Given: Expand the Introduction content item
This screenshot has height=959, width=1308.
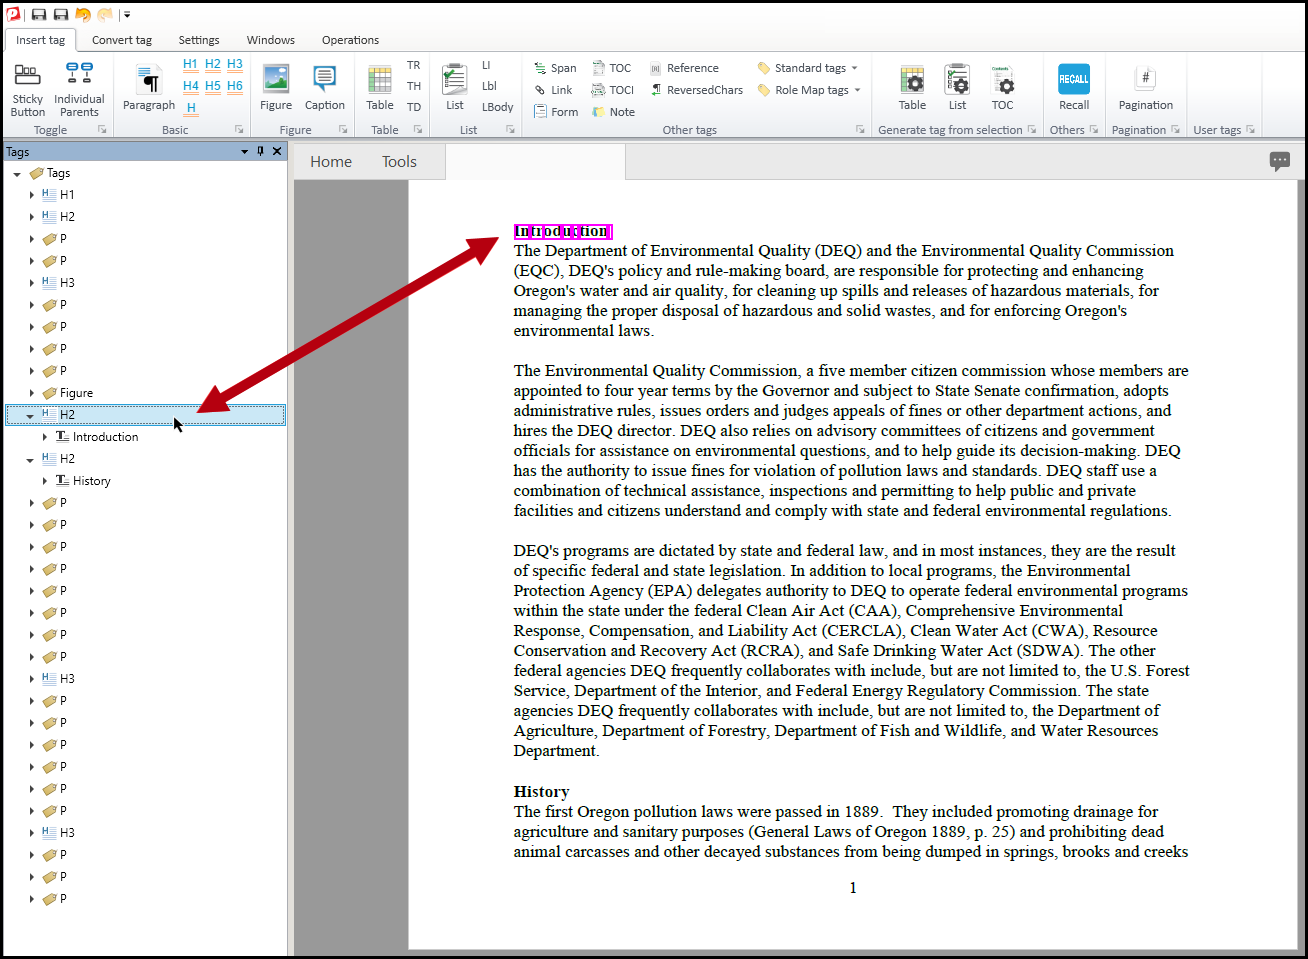Looking at the screenshot, I should 45,437.
